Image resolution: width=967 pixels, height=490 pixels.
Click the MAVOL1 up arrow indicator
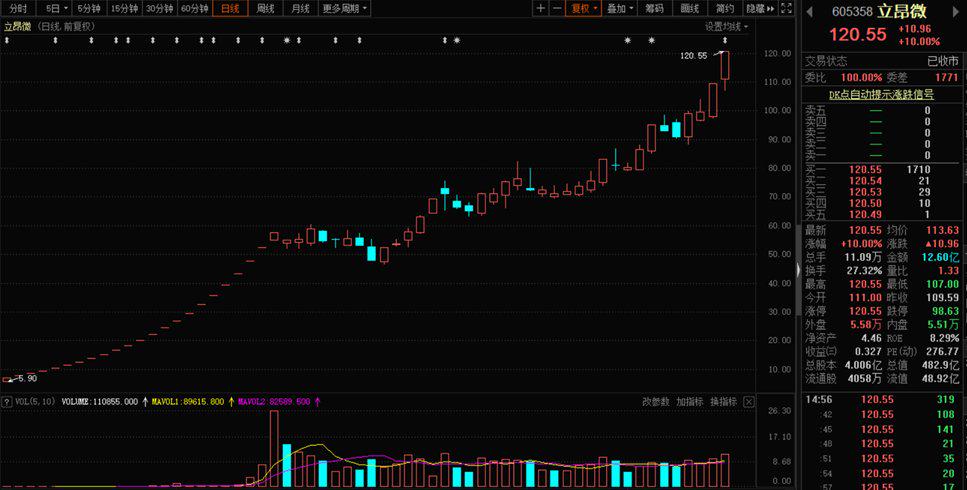231,402
